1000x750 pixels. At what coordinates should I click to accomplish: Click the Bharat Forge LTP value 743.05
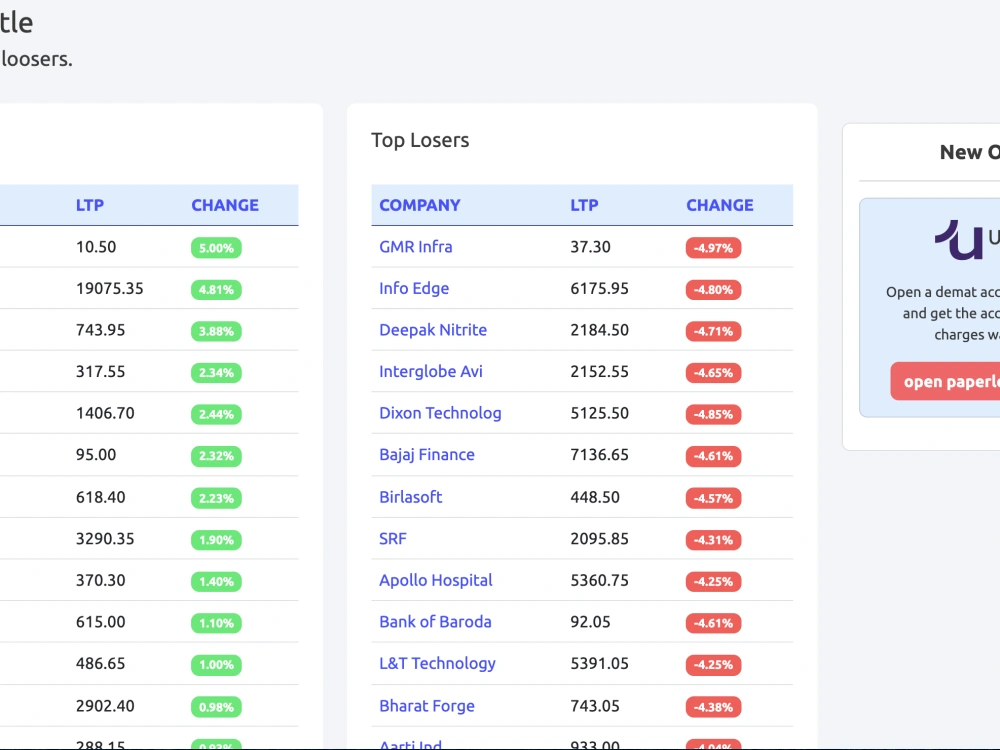tap(595, 706)
